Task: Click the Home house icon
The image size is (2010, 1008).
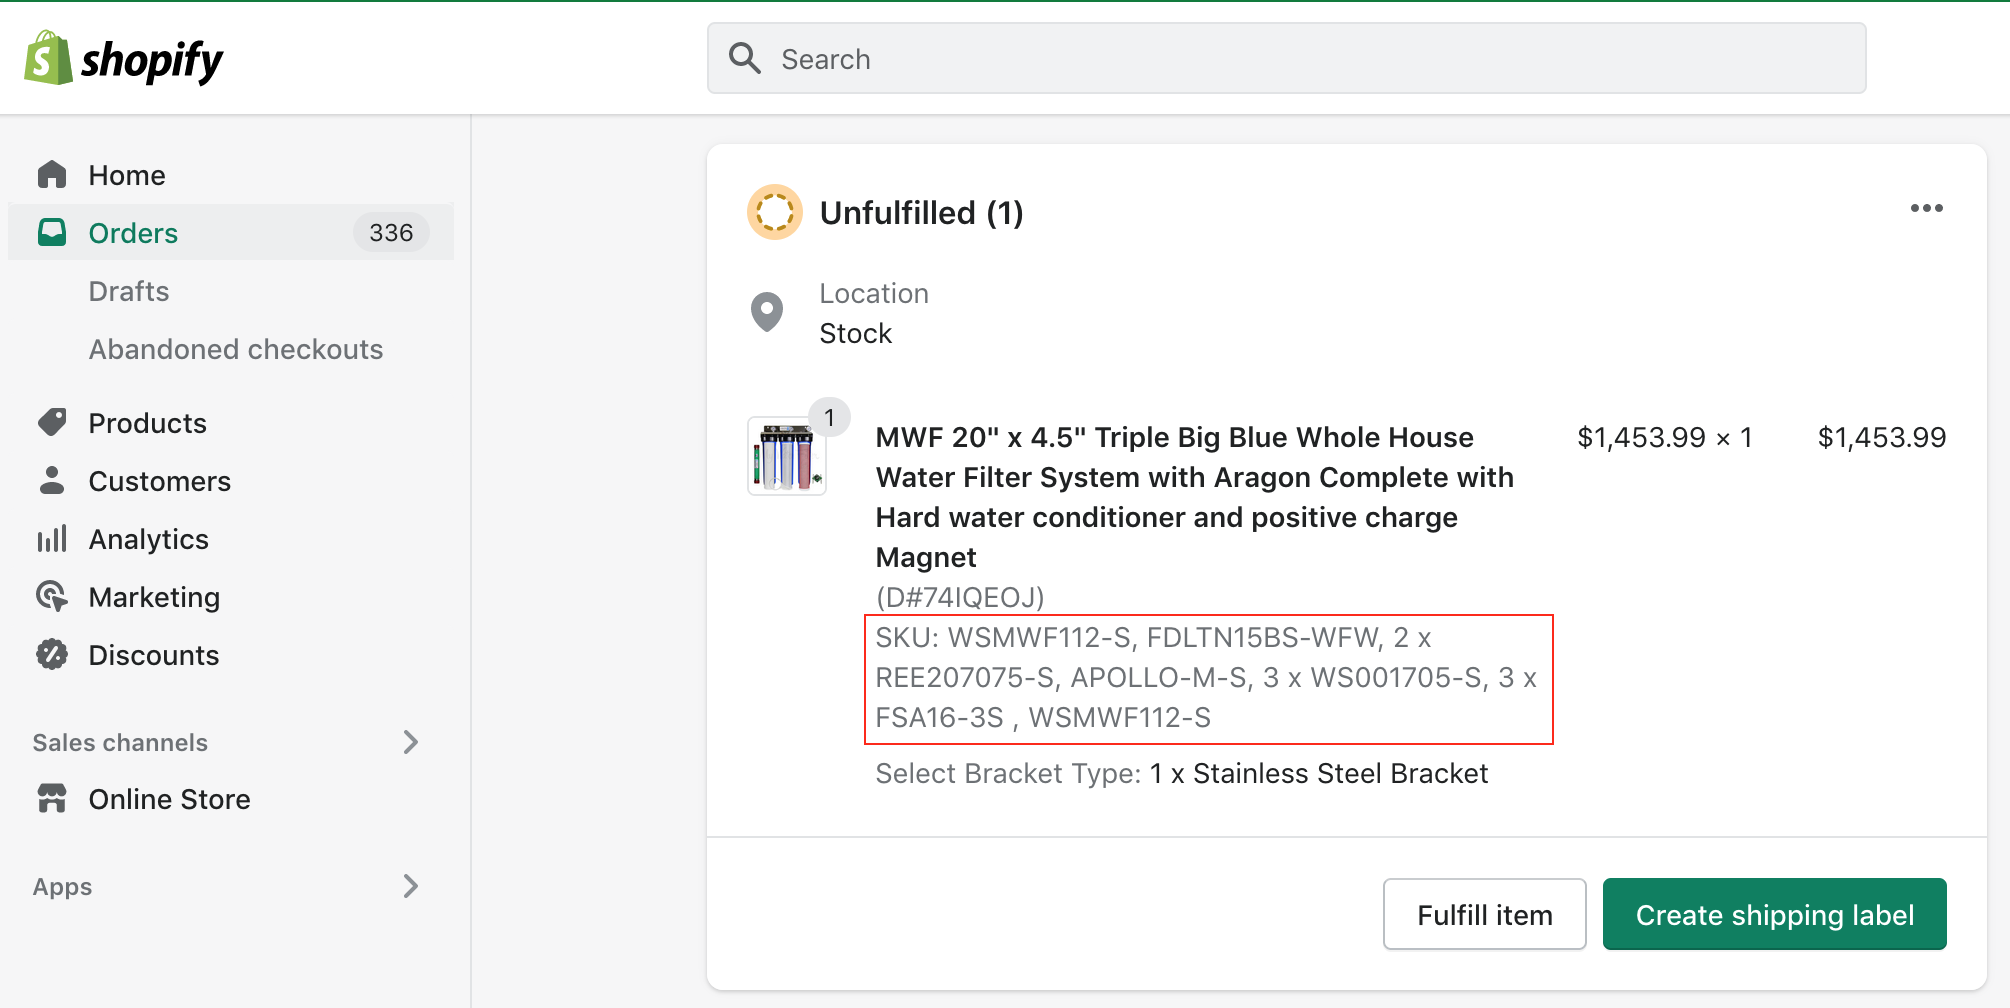Action: tap(52, 175)
